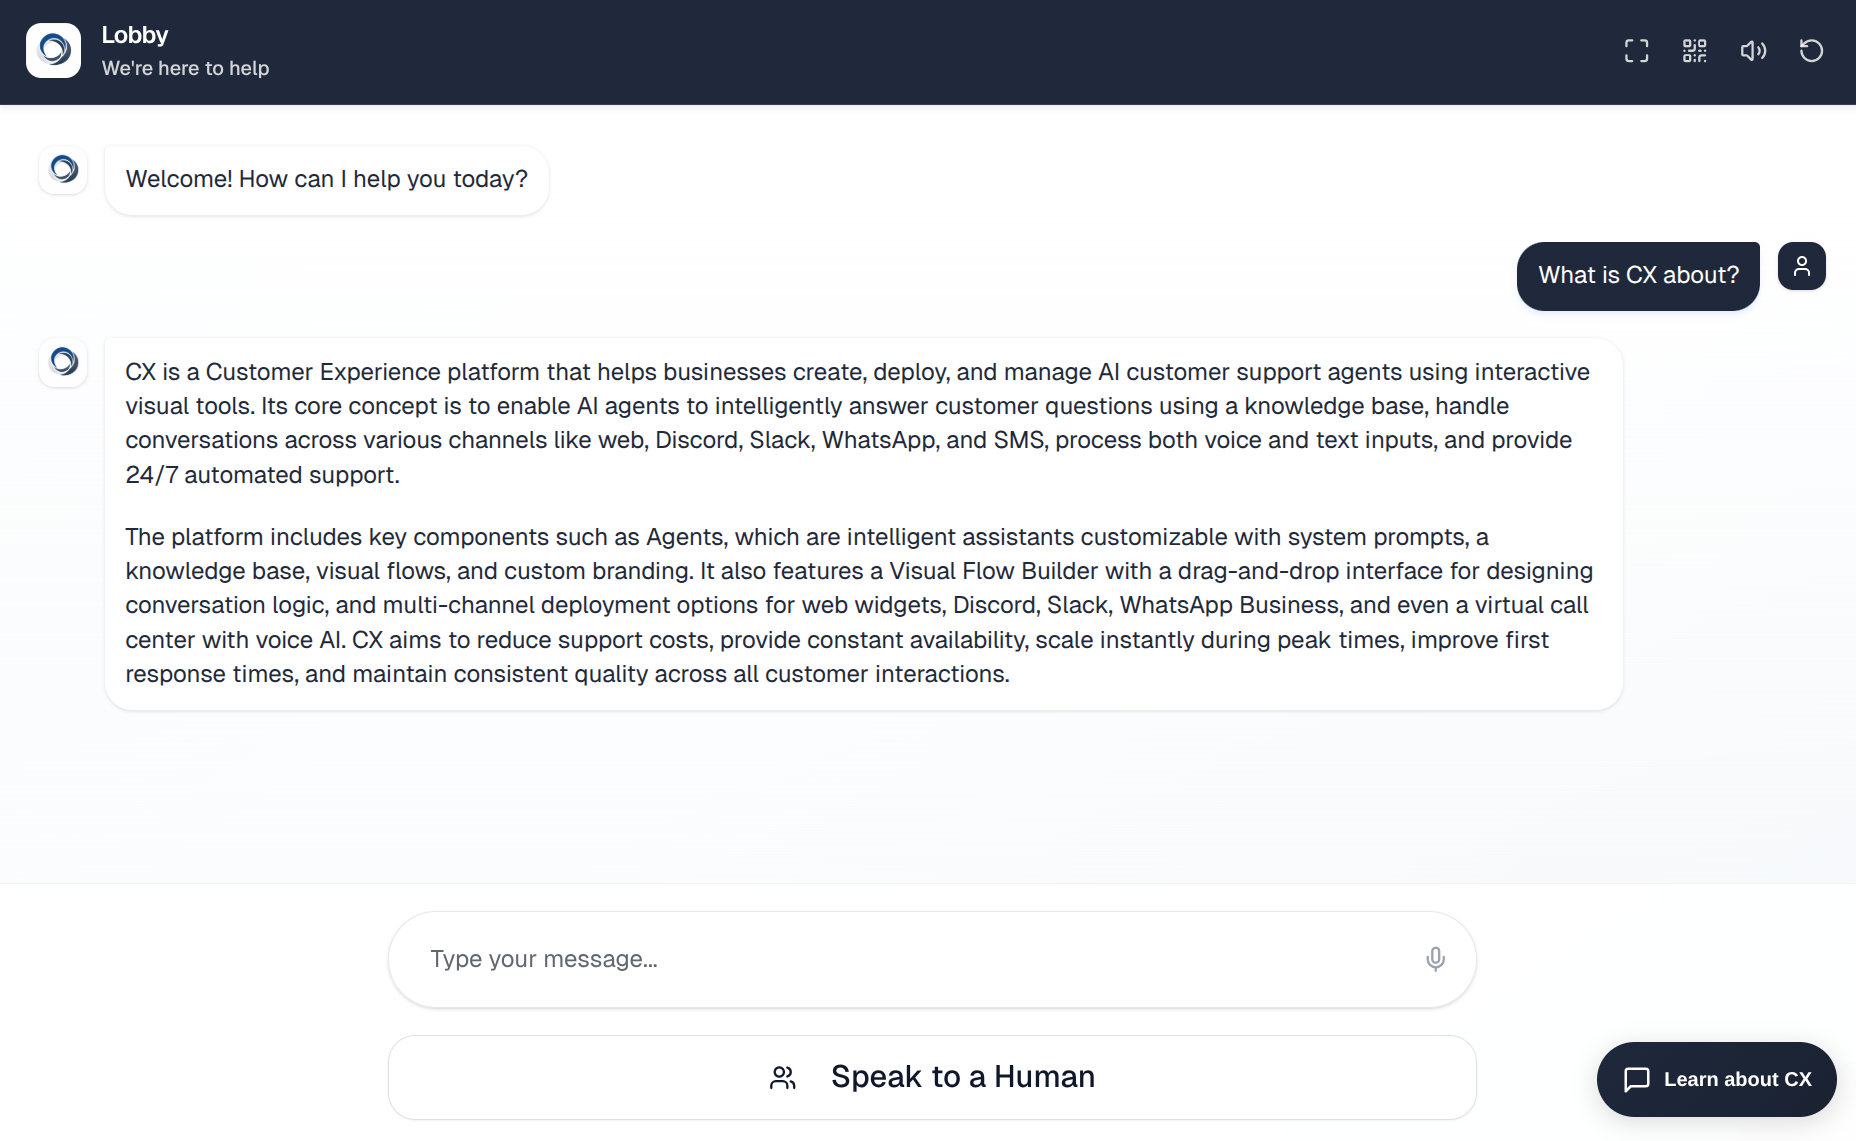Enter fullscreen mode via header icon
Viewport: 1856px width, 1141px height.
[x=1636, y=51]
